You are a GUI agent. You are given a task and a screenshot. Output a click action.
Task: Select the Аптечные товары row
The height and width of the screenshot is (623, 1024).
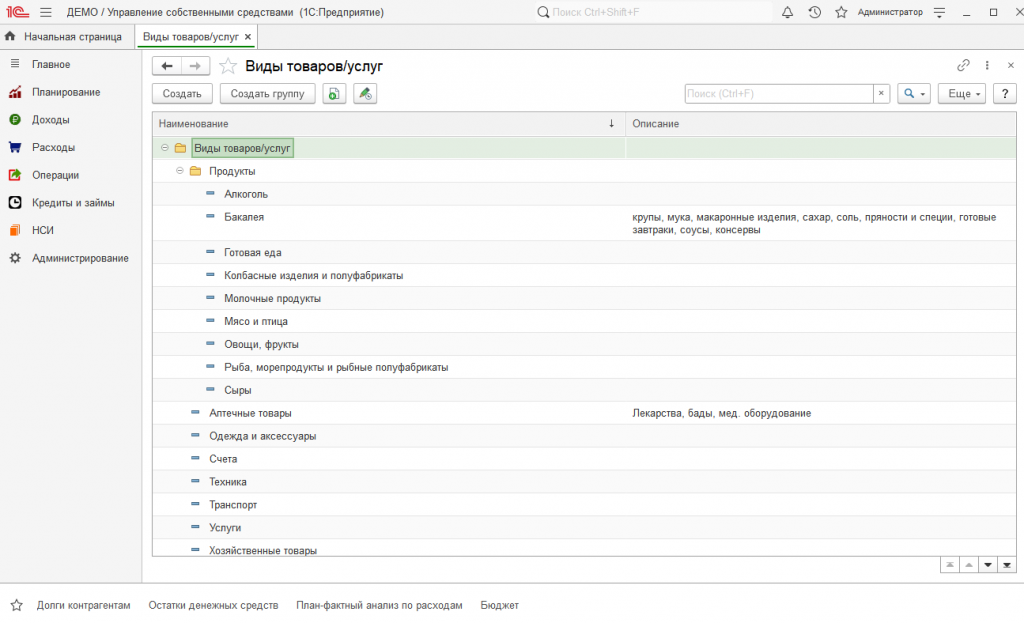click(584, 413)
